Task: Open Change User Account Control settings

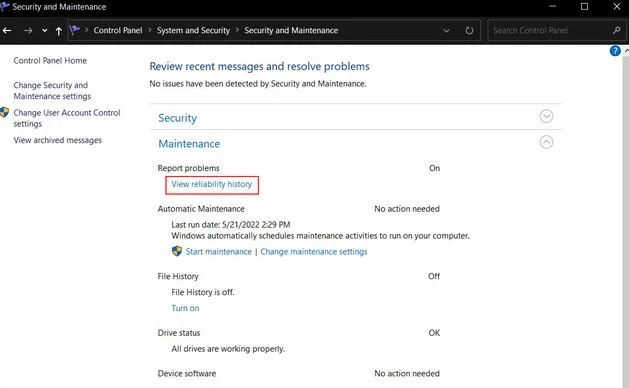Action: 67,118
